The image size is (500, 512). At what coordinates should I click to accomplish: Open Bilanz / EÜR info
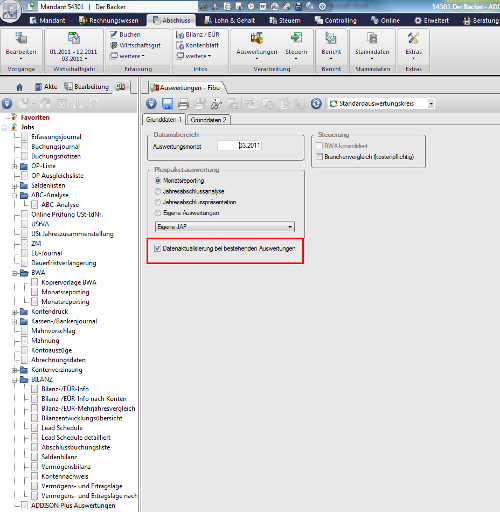198,34
